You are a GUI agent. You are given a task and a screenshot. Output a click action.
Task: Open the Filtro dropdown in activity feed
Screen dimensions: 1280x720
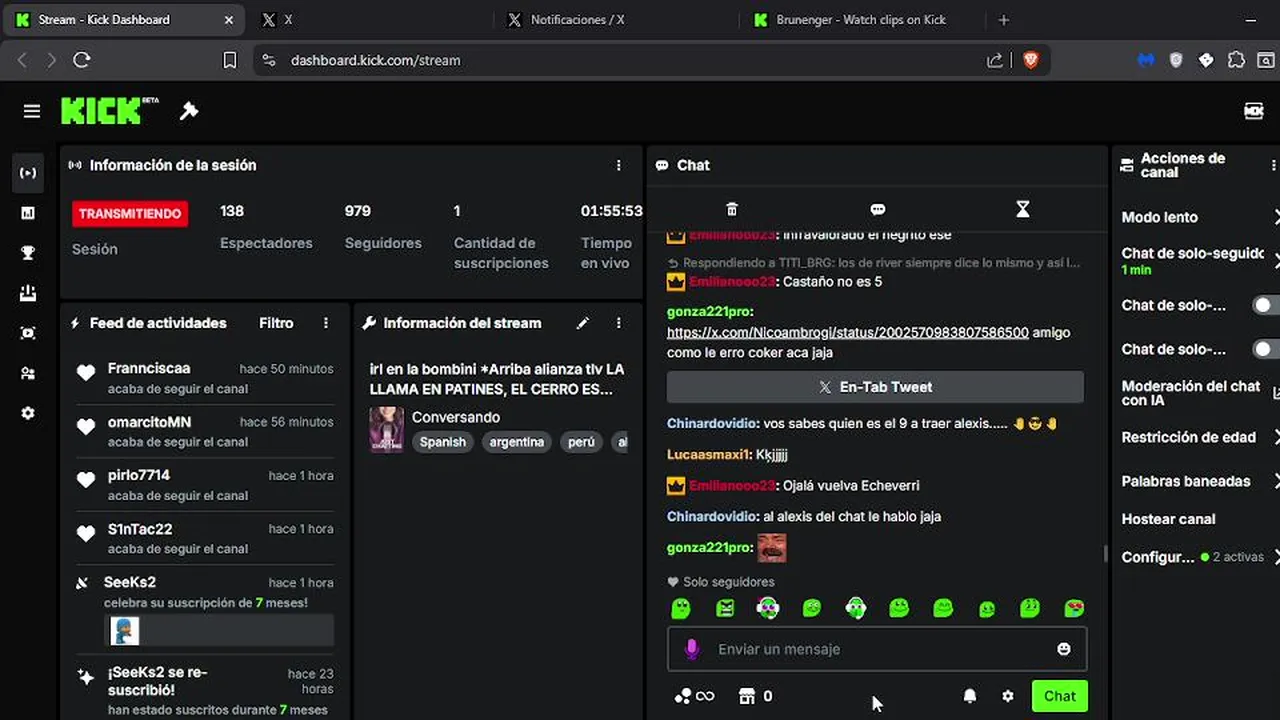tap(276, 323)
